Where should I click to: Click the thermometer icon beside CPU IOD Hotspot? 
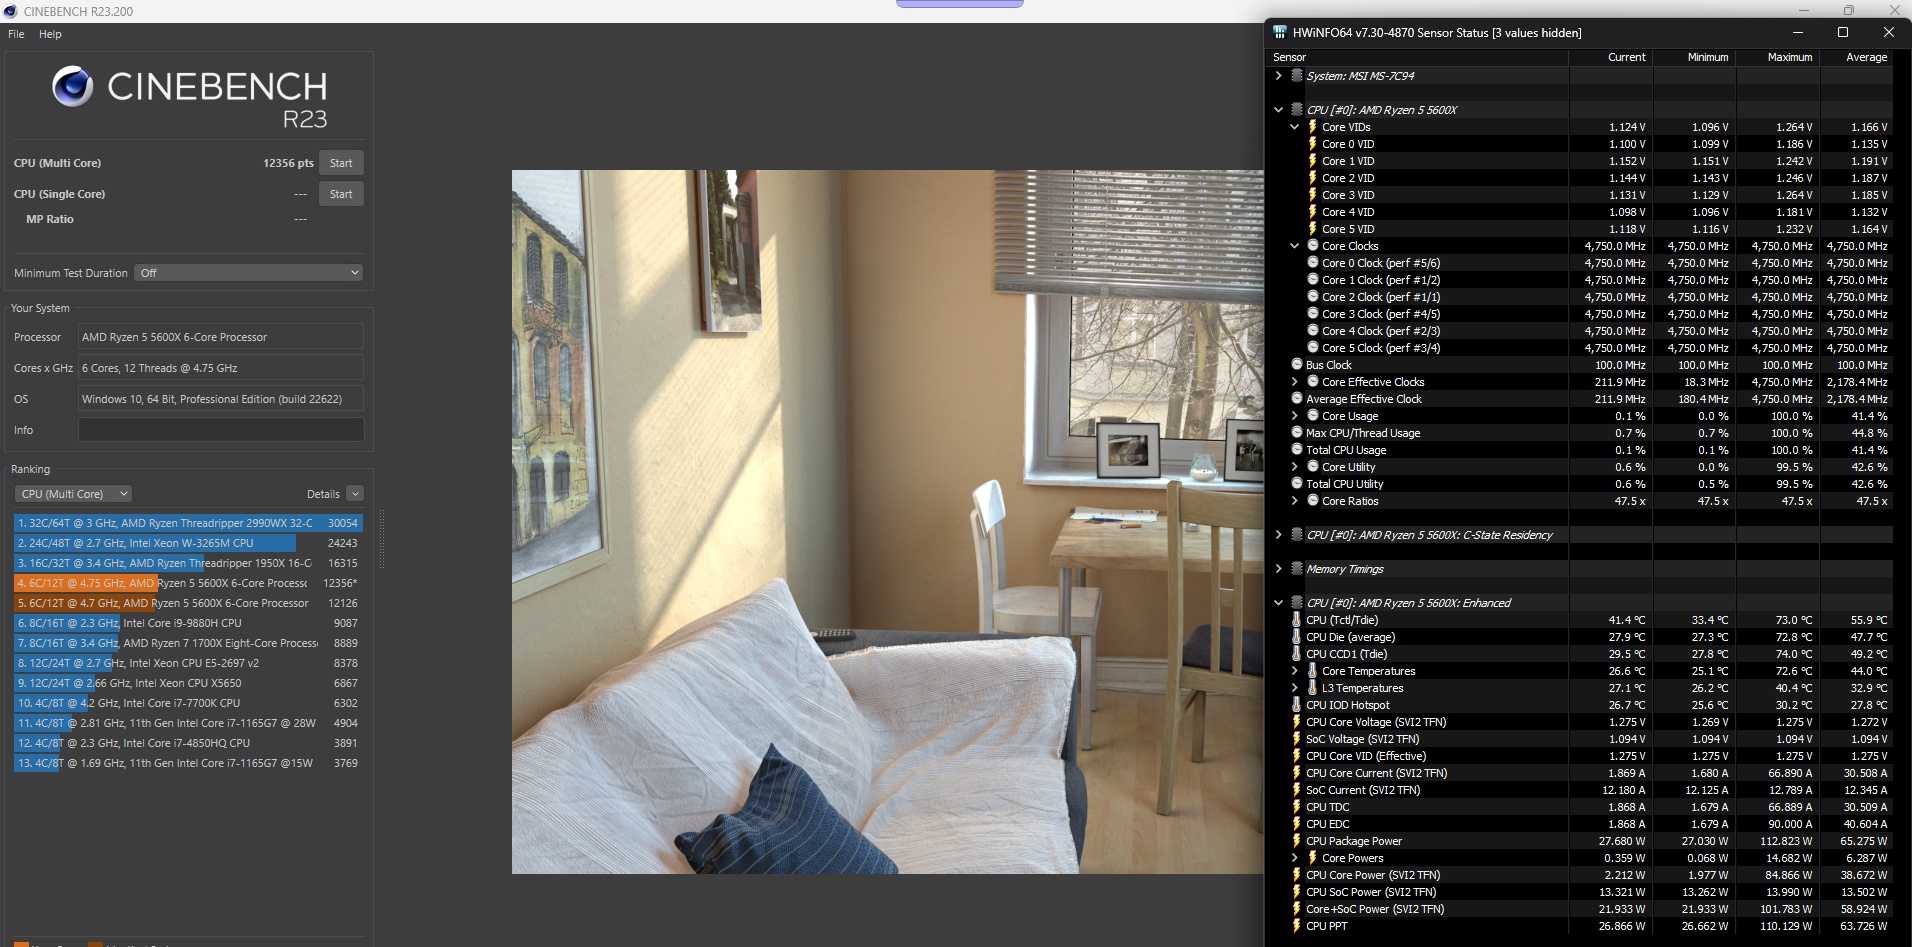coord(1297,705)
